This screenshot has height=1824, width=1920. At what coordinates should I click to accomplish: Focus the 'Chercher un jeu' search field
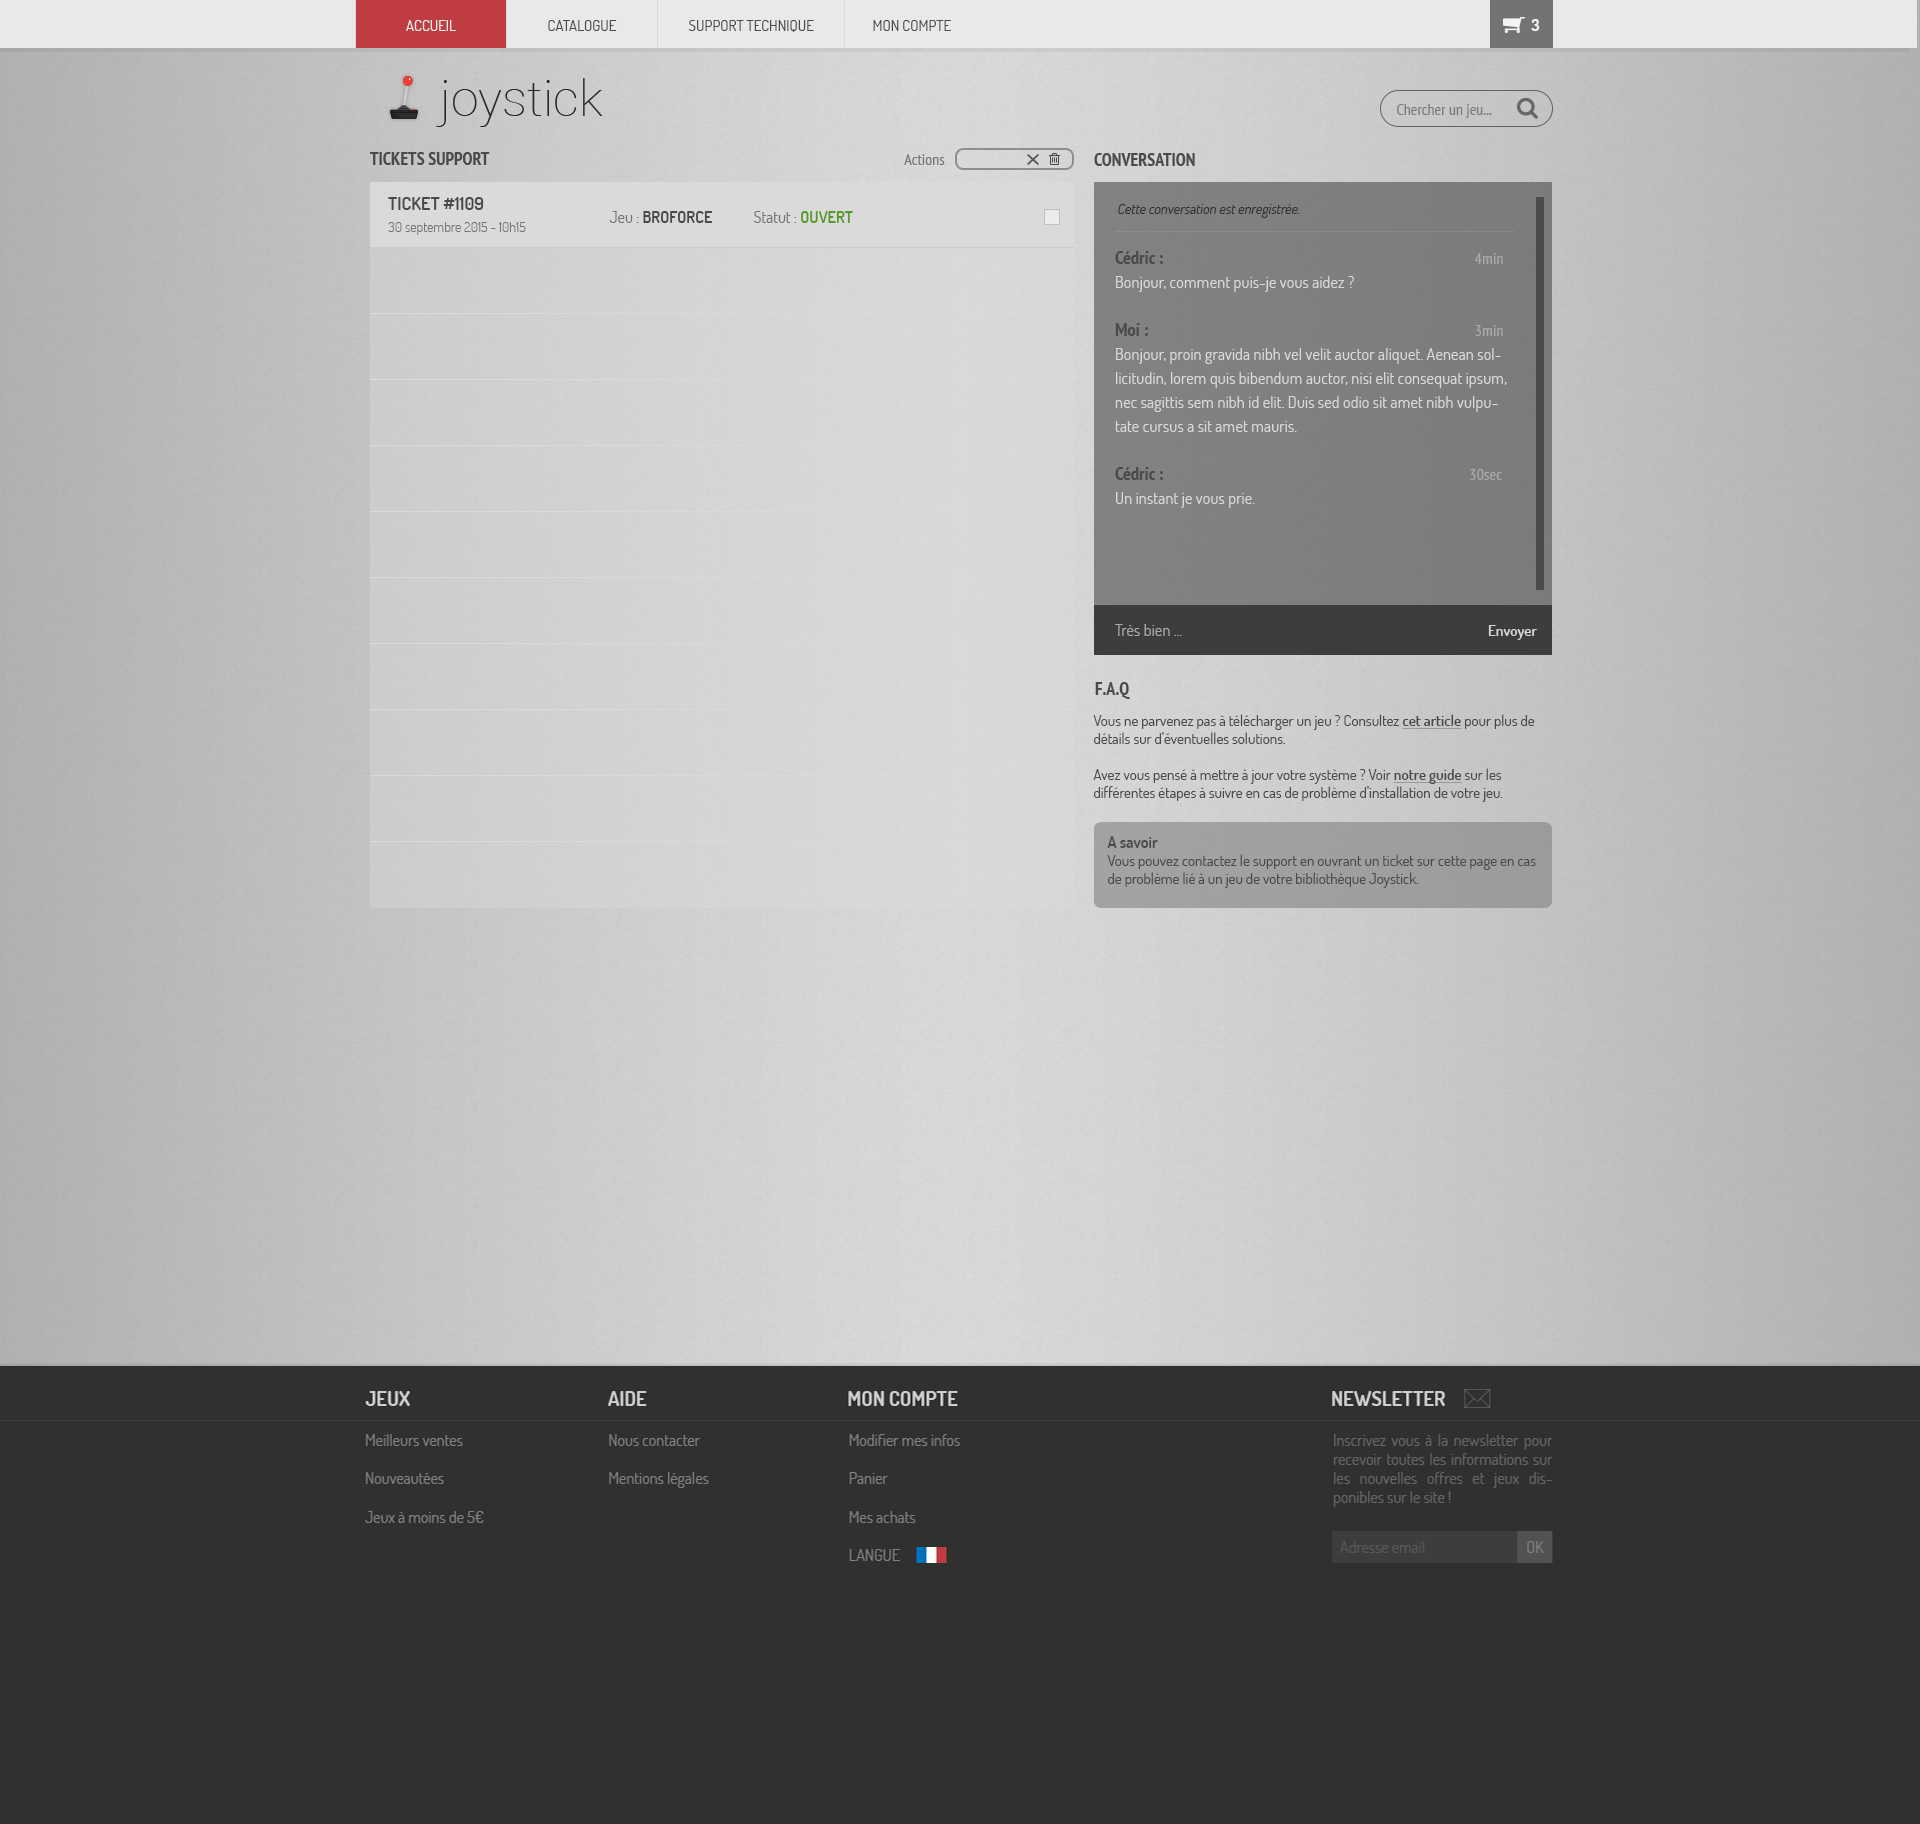tap(1445, 109)
